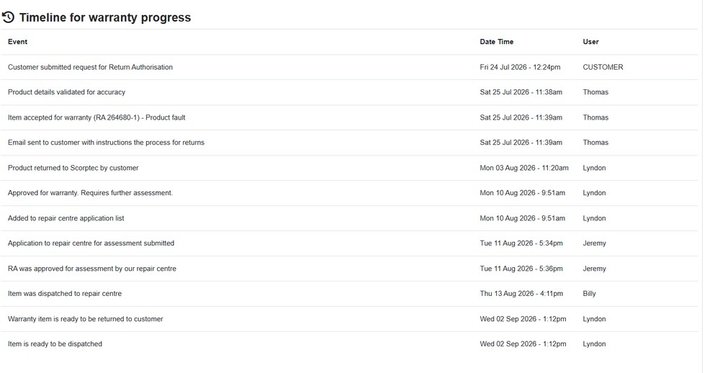
Task: Select the Approved for warranty further assessment event
Action: click(x=90, y=193)
